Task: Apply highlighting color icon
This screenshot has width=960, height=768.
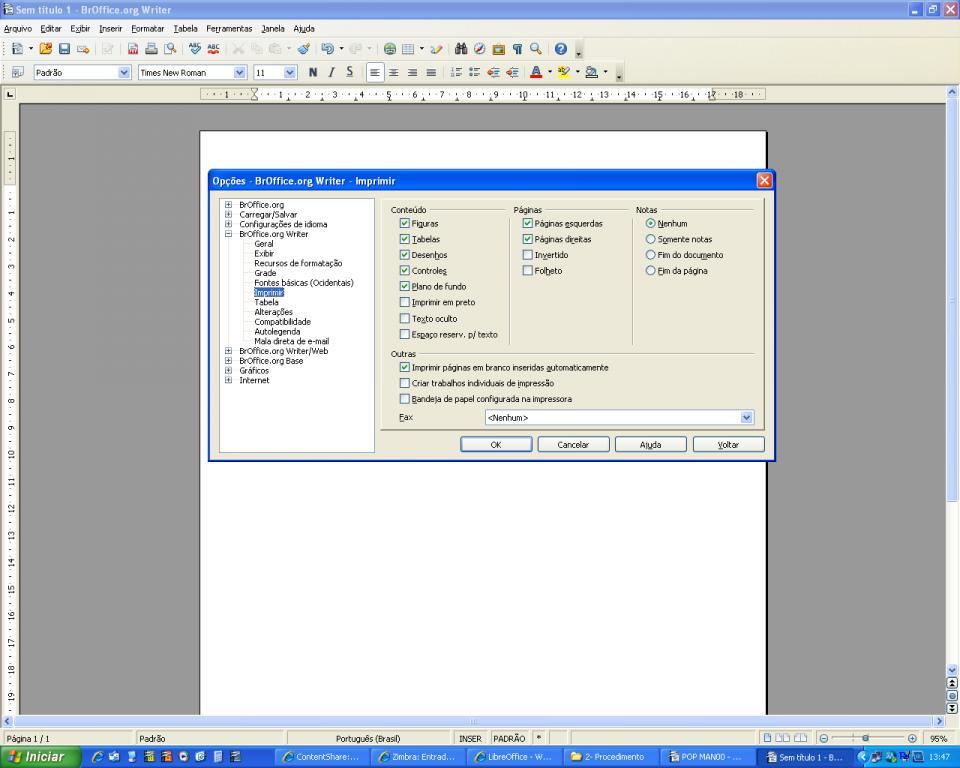Action: tap(564, 72)
